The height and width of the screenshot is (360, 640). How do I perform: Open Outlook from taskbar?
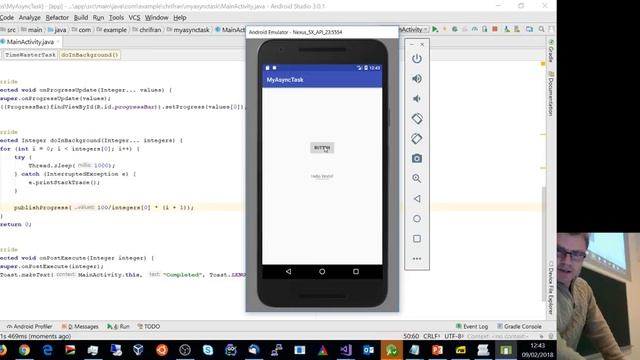coord(369,350)
